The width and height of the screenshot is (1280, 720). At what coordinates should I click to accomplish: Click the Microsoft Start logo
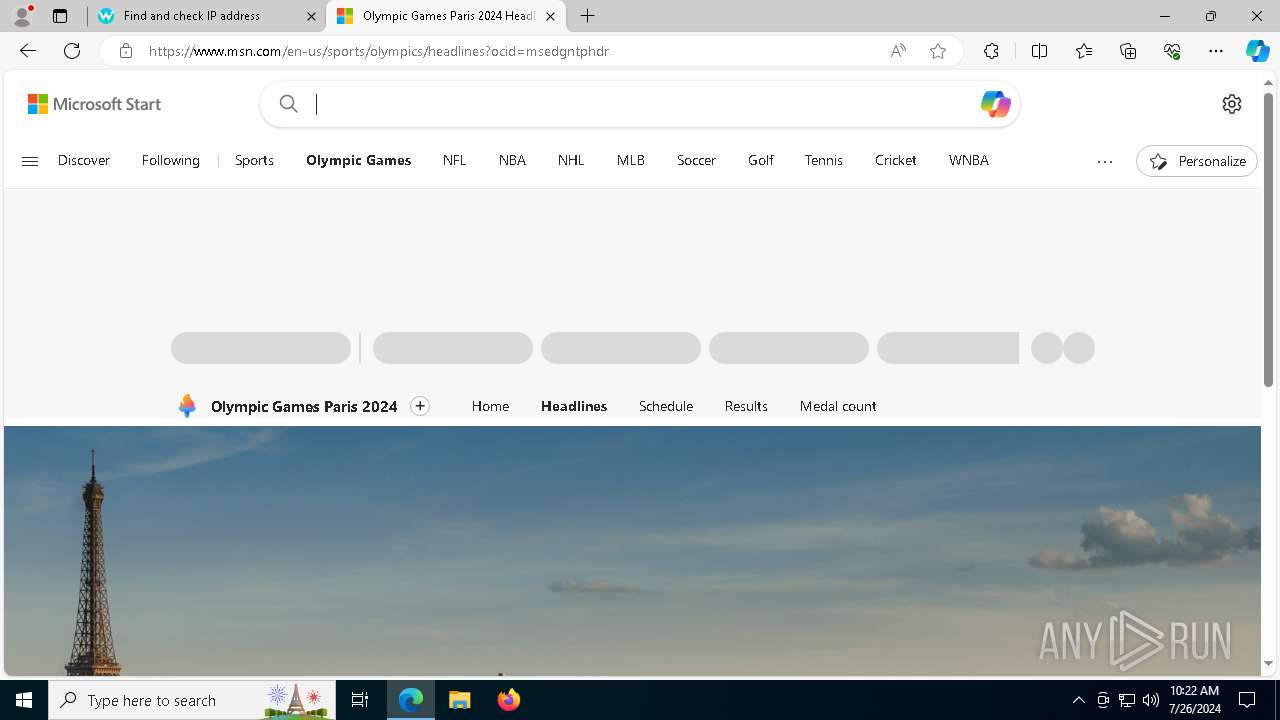[x=94, y=104]
